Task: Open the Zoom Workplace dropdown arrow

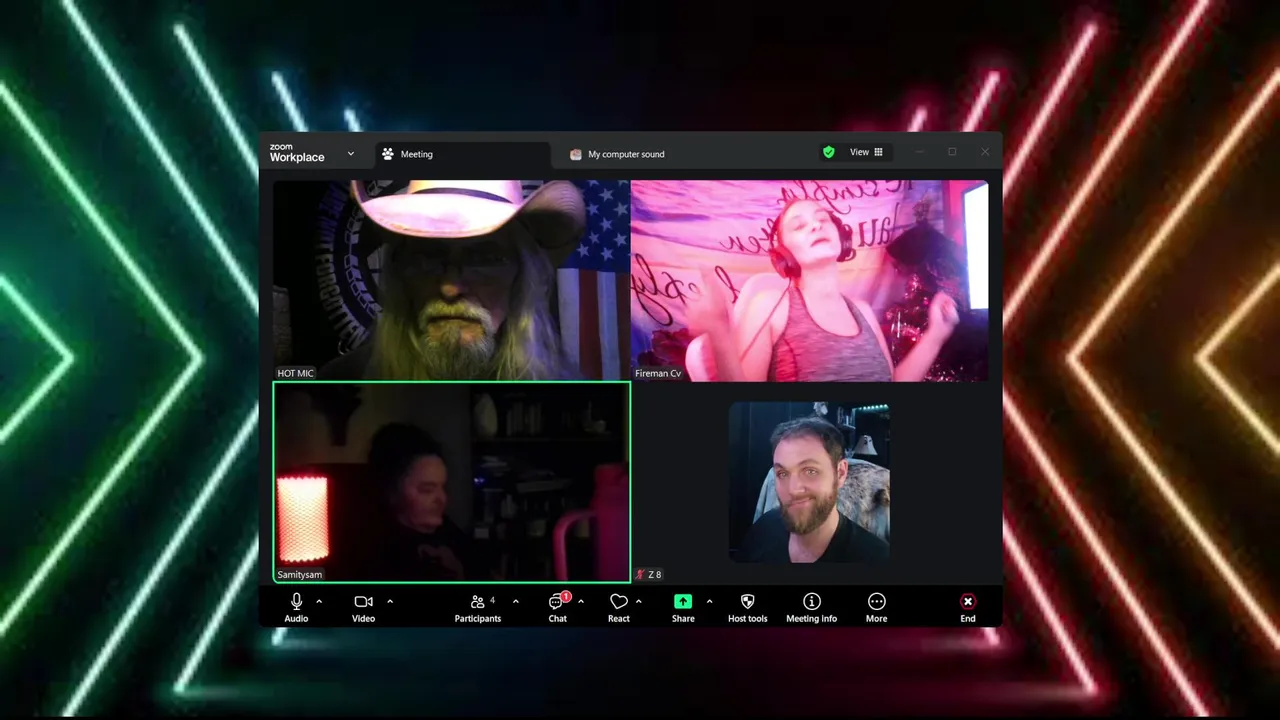Action: point(351,154)
